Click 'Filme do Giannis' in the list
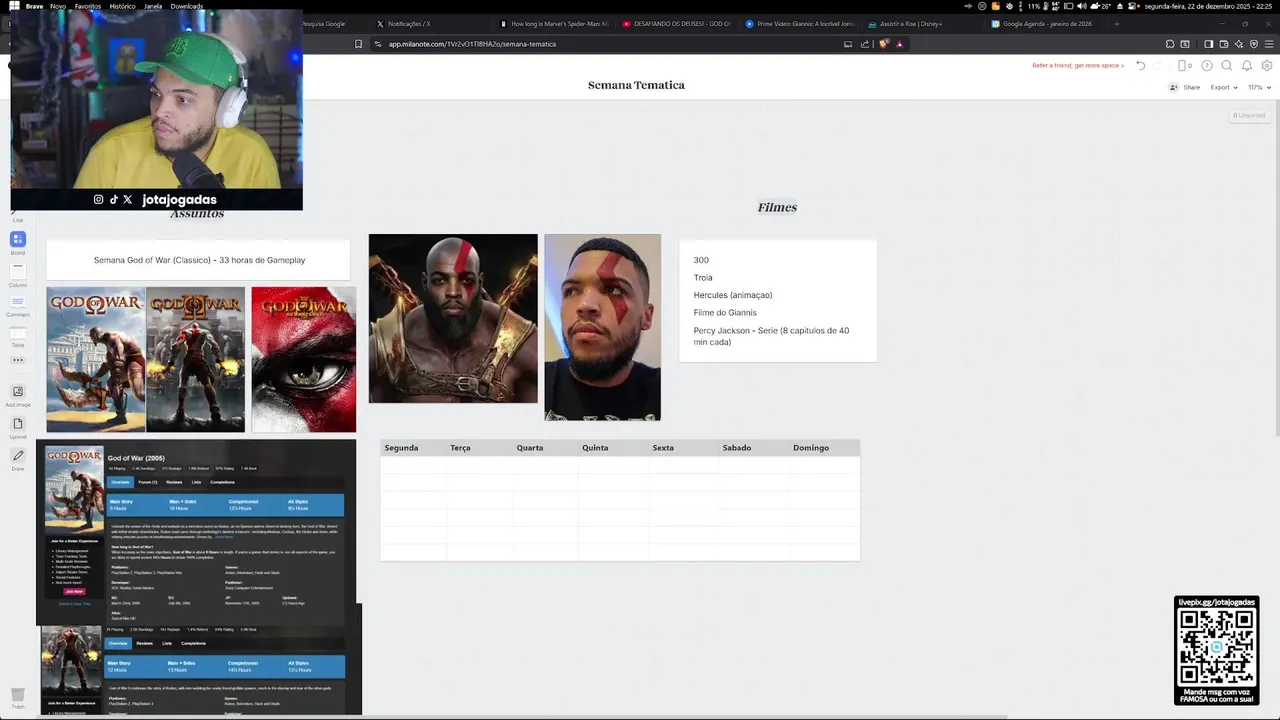 point(725,313)
